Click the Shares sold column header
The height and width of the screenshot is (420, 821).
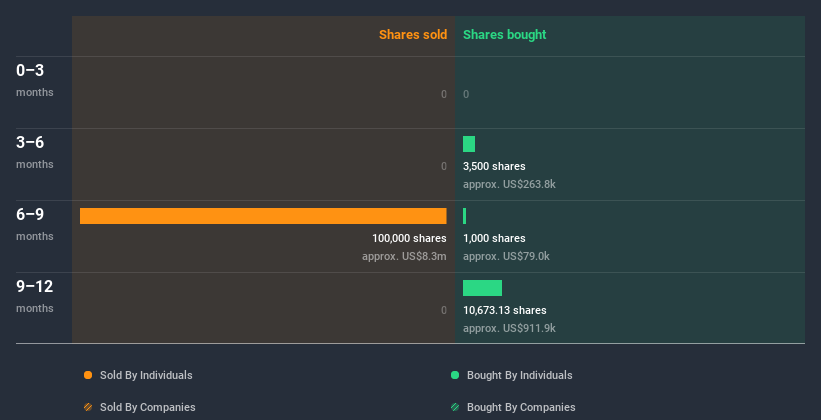pos(413,35)
